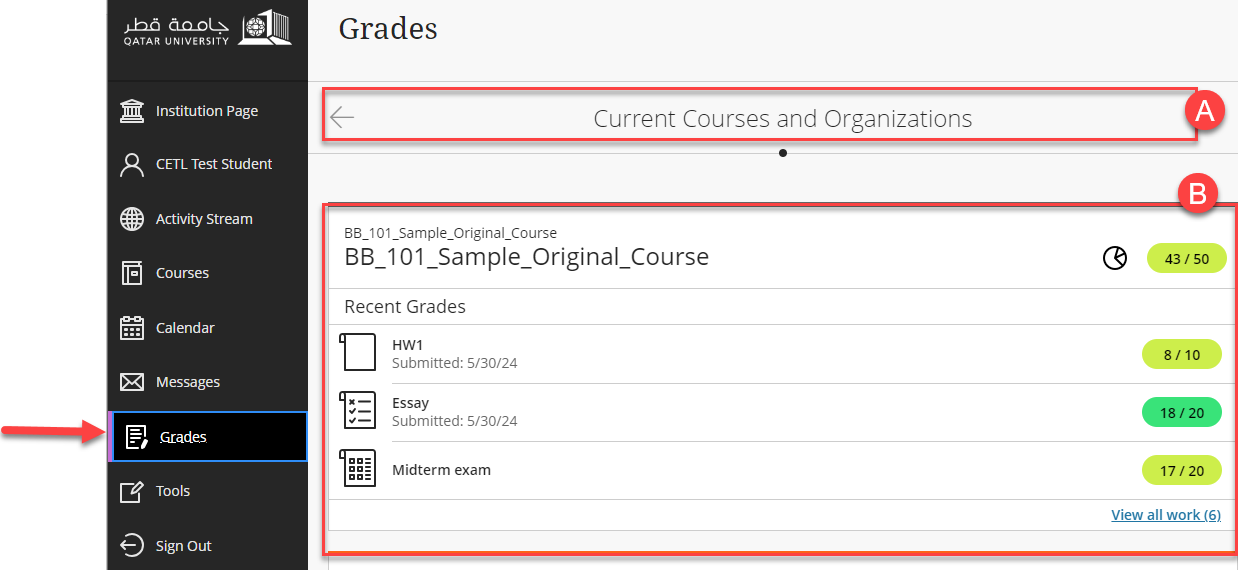Open the BB_101_Sample_Original_Course title link
The height and width of the screenshot is (570, 1238).
(526, 256)
